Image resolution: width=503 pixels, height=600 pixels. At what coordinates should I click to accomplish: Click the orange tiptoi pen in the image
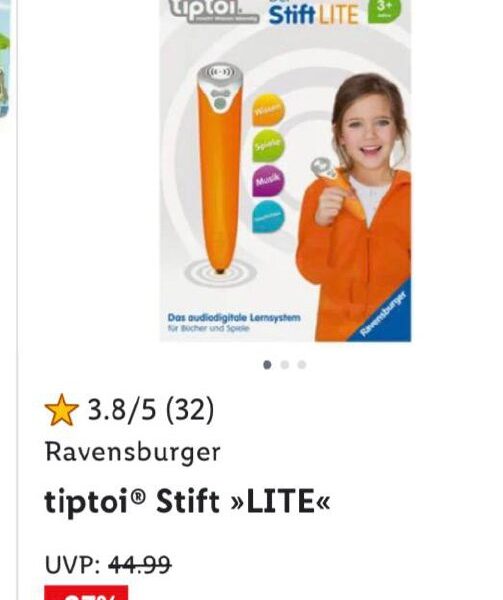click(220, 168)
